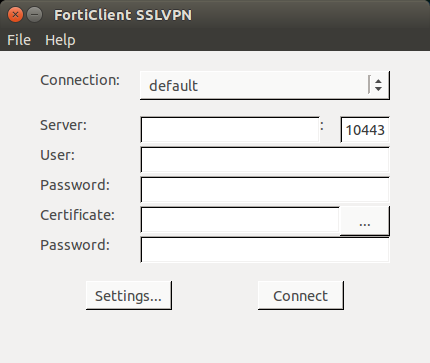Click the FortiClient SSLVPN title text
The width and height of the screenshot is (430, 363).
(123, 15)
